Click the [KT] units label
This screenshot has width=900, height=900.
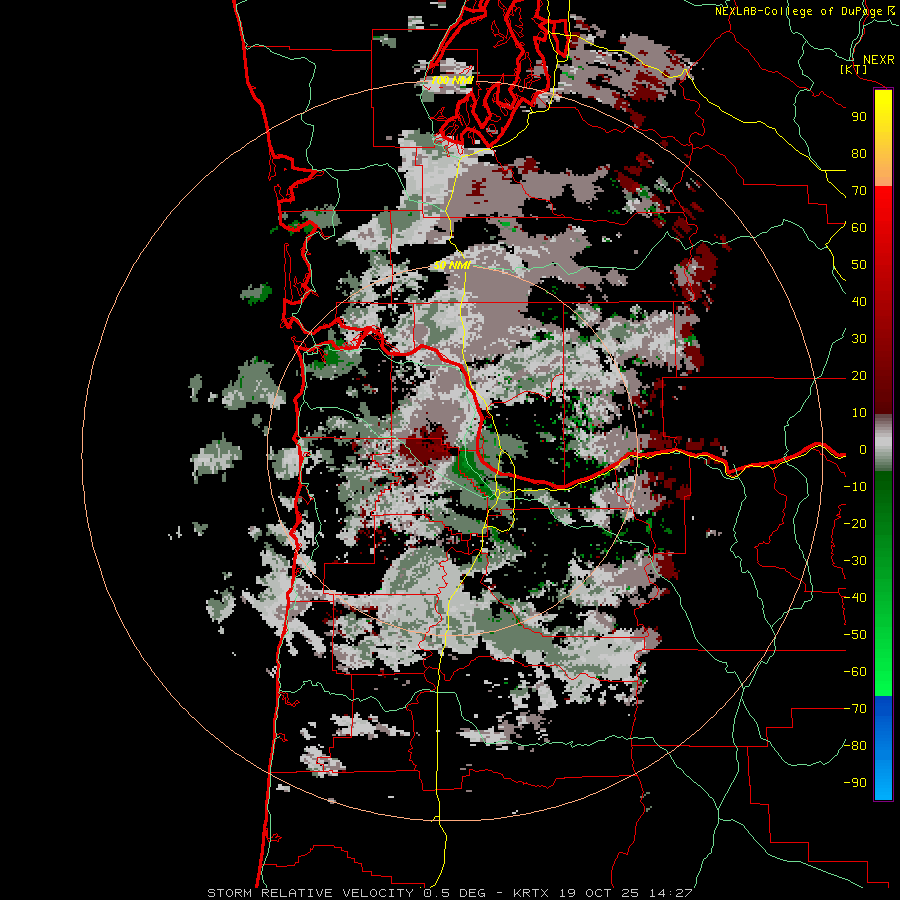(854, 69)
